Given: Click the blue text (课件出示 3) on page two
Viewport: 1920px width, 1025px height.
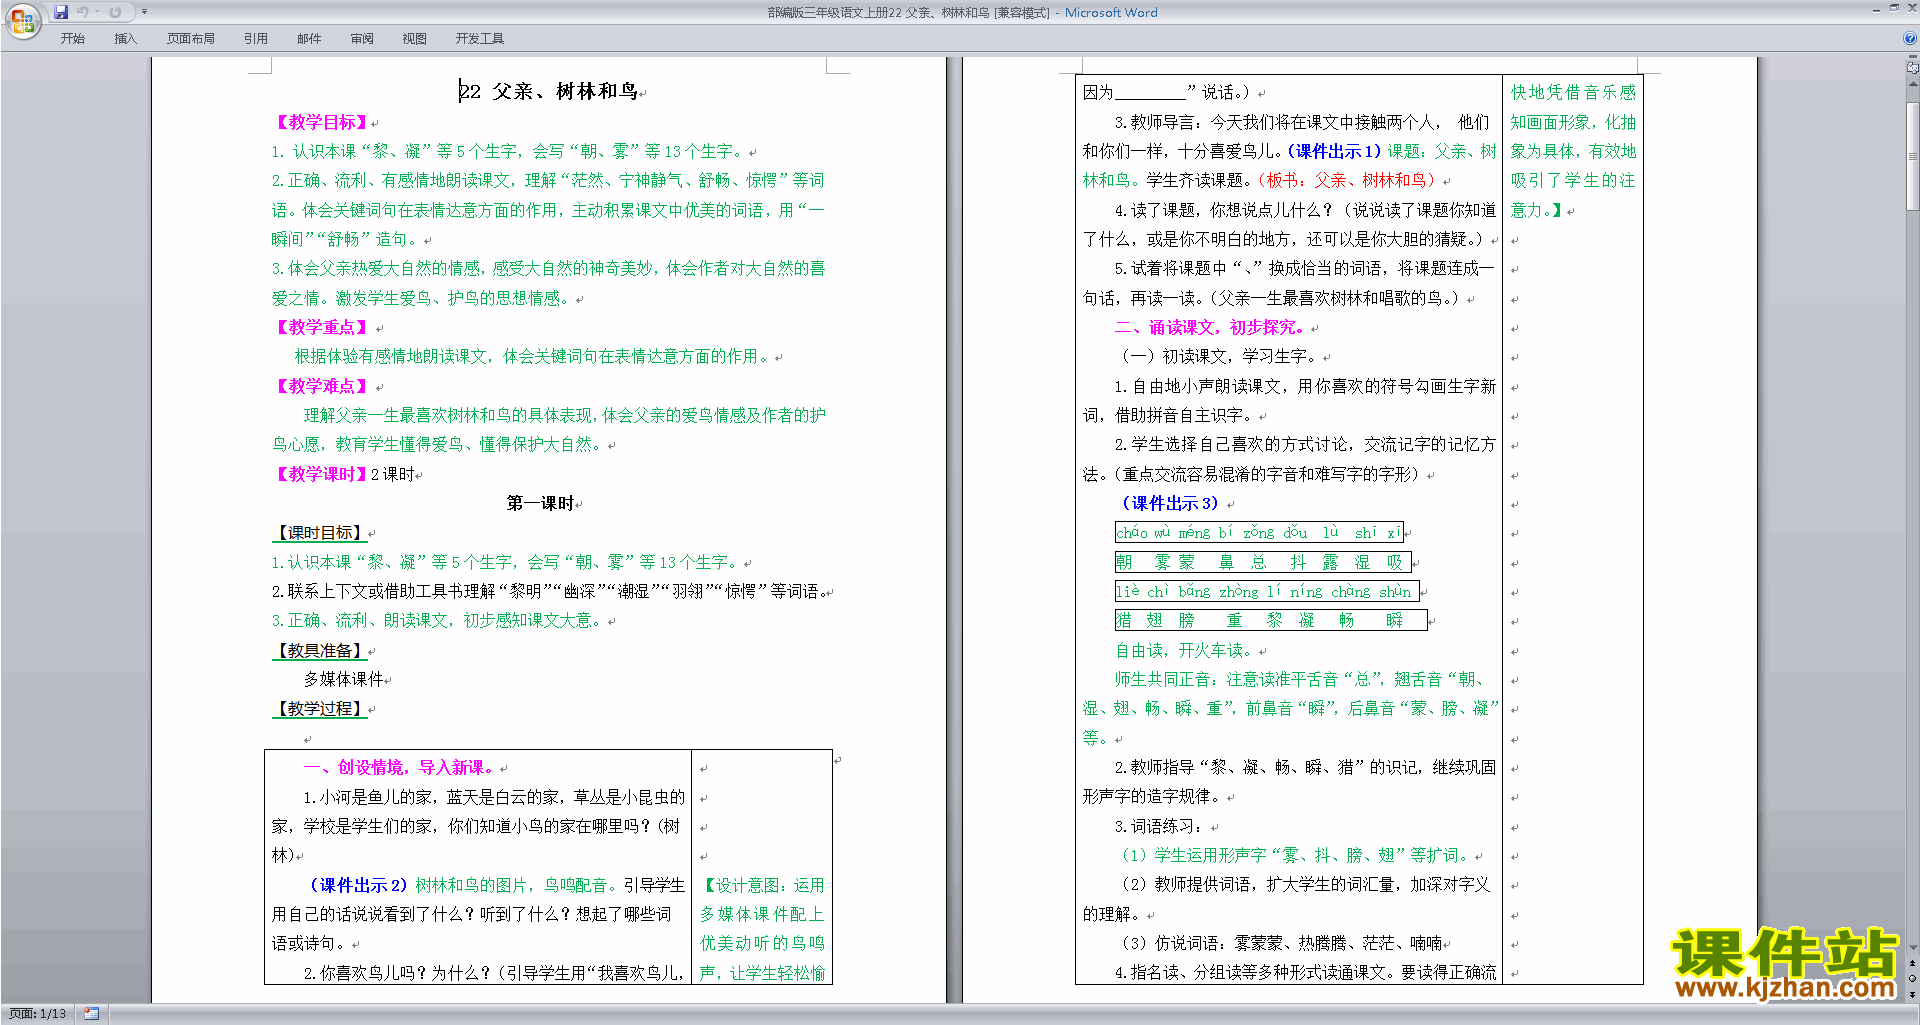Looking at the screenshot, I should click(x=1169, y=503).
